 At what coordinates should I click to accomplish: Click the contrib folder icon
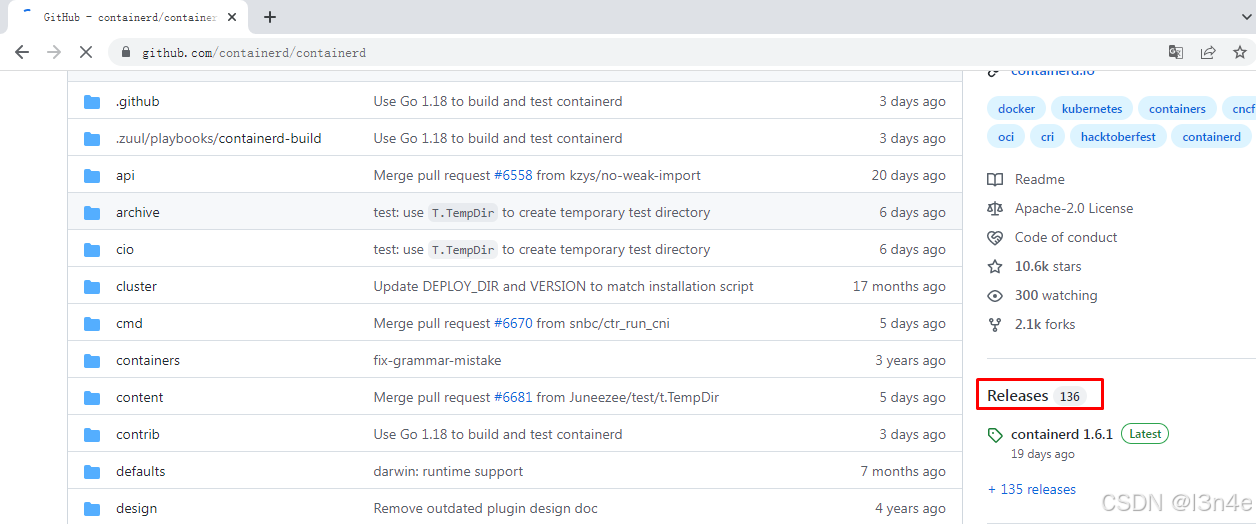point(93,434)
